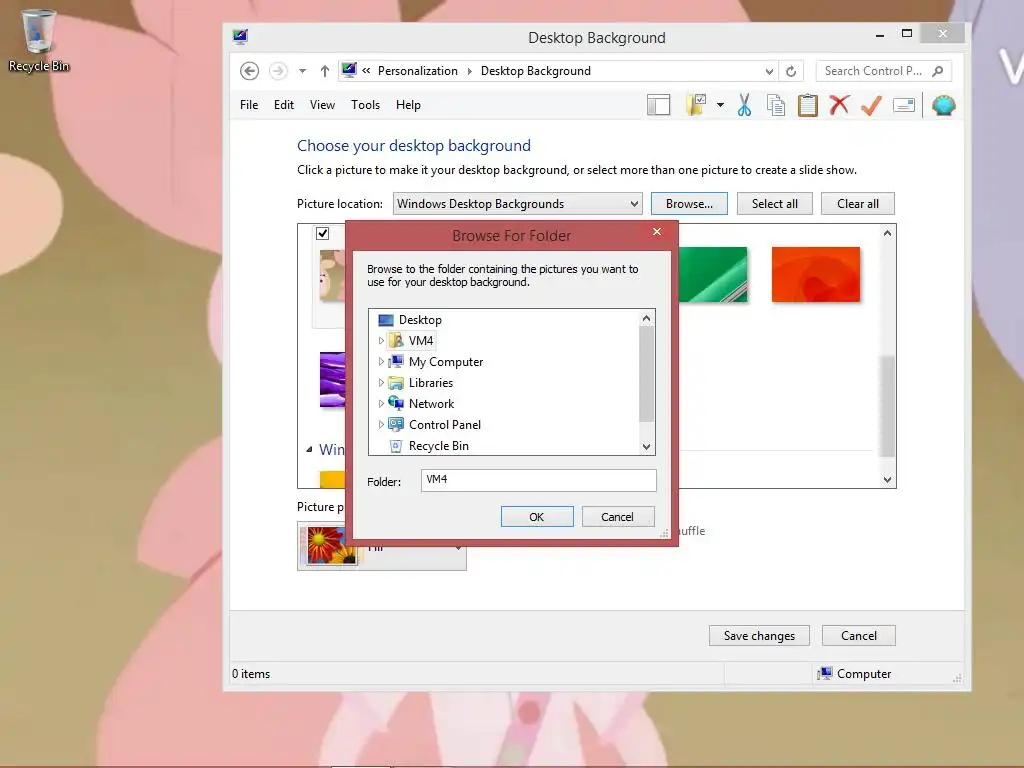Viewport: 1024px width, 768px height.
Task: Select the orange-red wallpaper thumbnail
Action: point(816,274)
